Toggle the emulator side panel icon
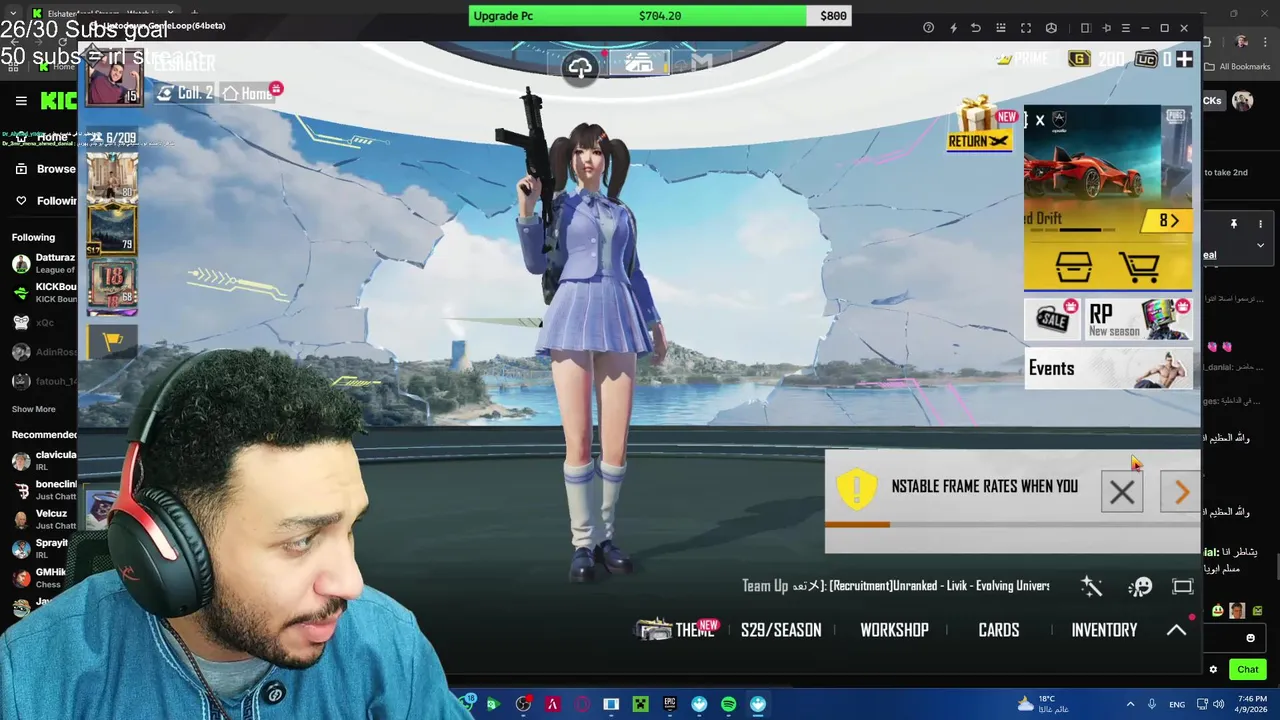 pos(1085,28)
